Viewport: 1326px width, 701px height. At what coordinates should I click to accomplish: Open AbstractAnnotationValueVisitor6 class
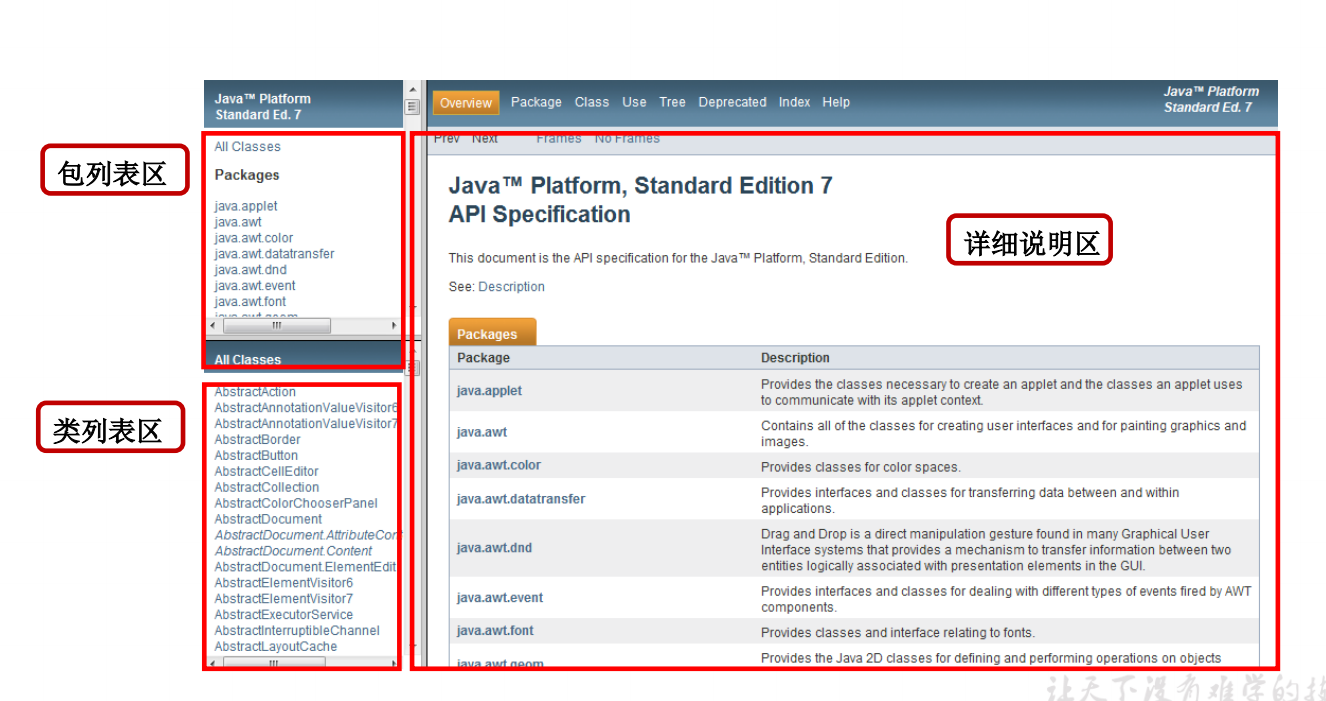point(306,408)
